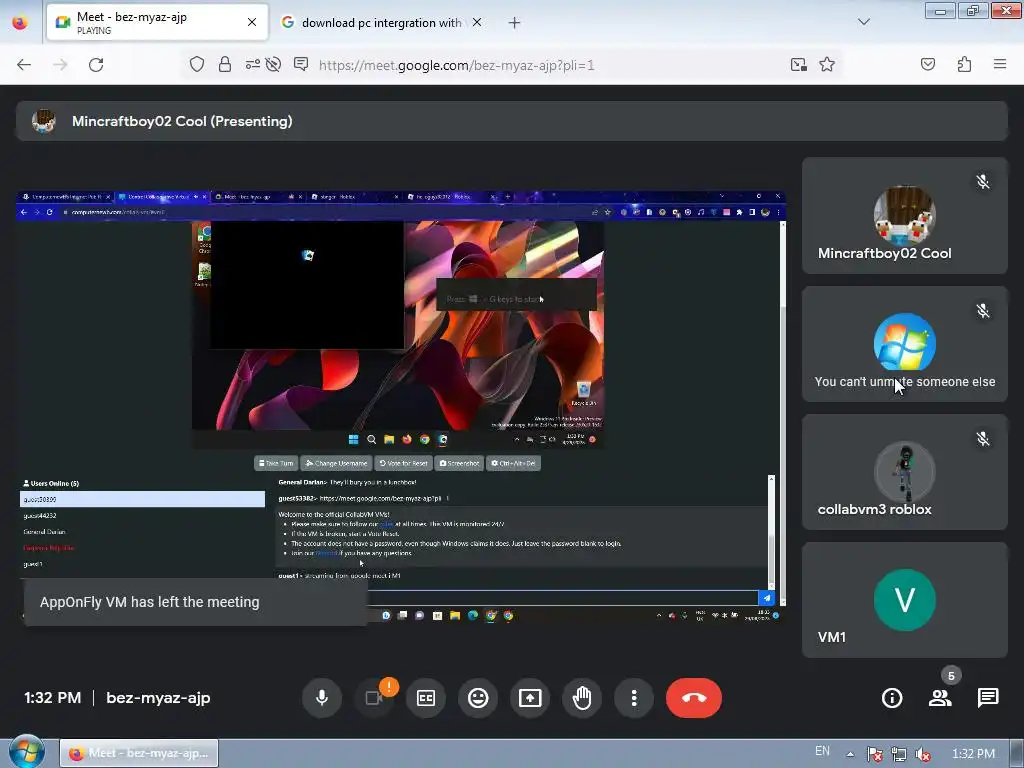The width and height of the screenshot is (1024, 768).
Task: Go forward in the browser
Action: 60,65
